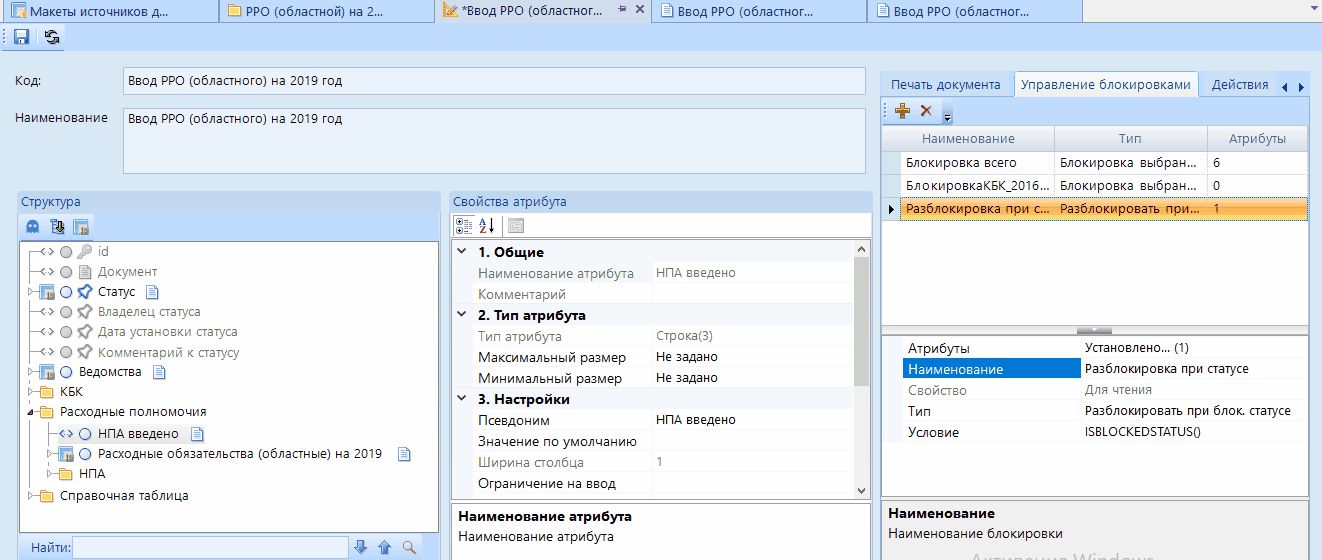Add a new lock with plus icon
Screen dimensions: 1322x560
coord(902,111)
